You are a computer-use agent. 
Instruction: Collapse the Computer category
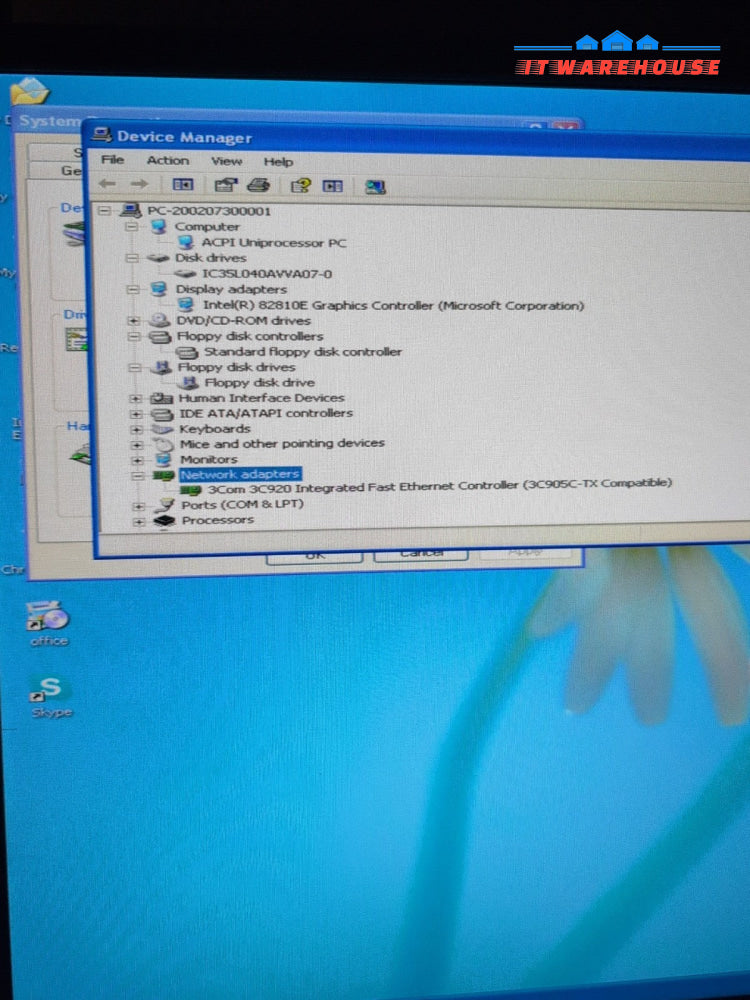(131, 226)
